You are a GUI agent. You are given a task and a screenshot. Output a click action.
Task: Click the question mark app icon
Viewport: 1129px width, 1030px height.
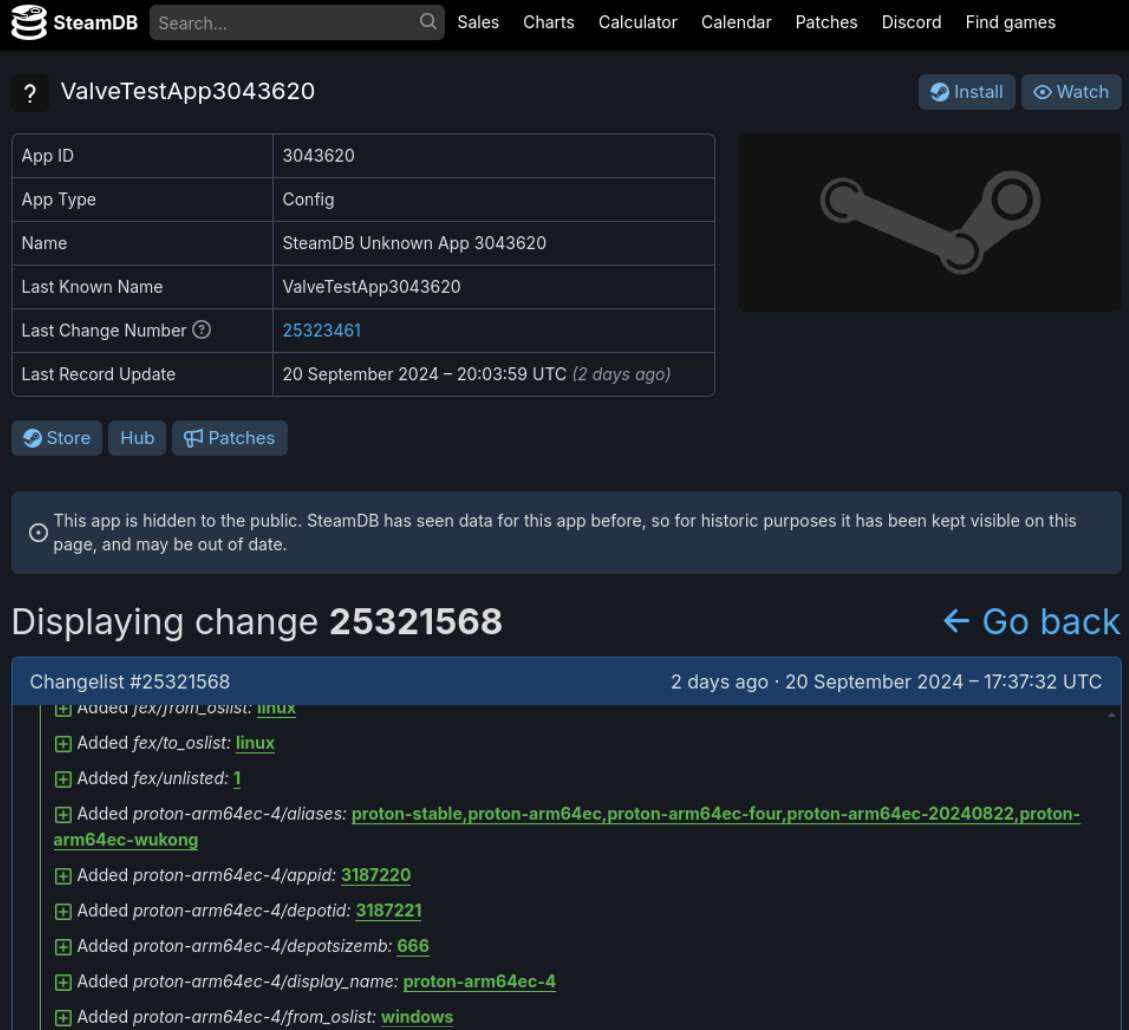(30, 93)
